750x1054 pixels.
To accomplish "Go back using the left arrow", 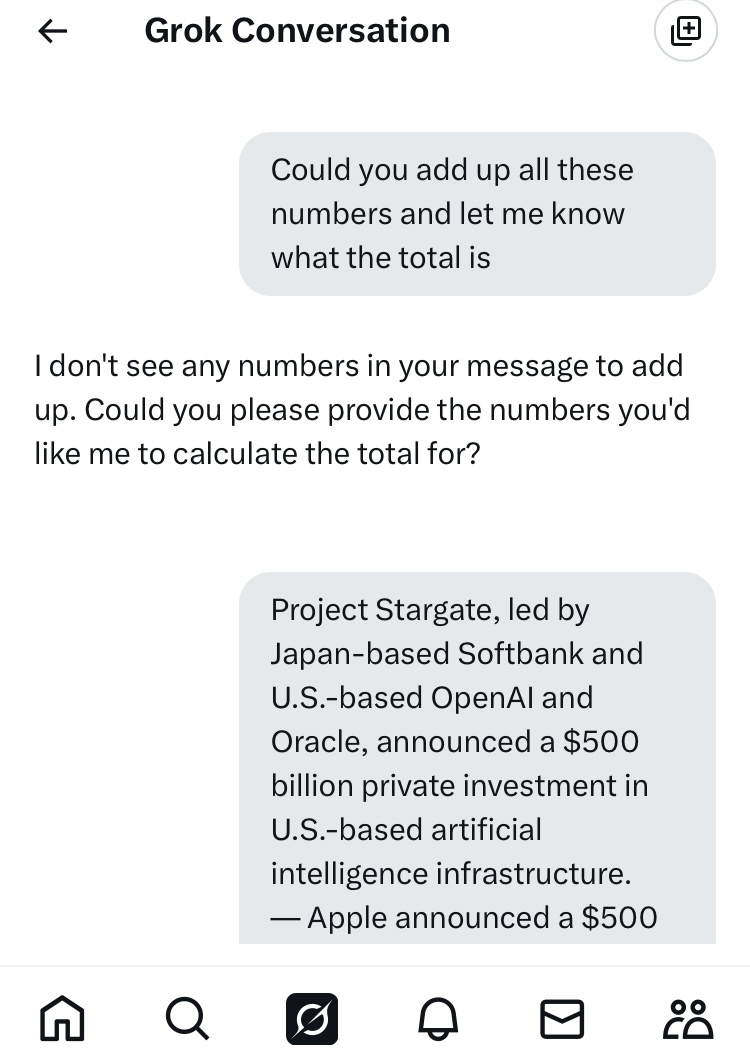I will [x=52, y=31].
